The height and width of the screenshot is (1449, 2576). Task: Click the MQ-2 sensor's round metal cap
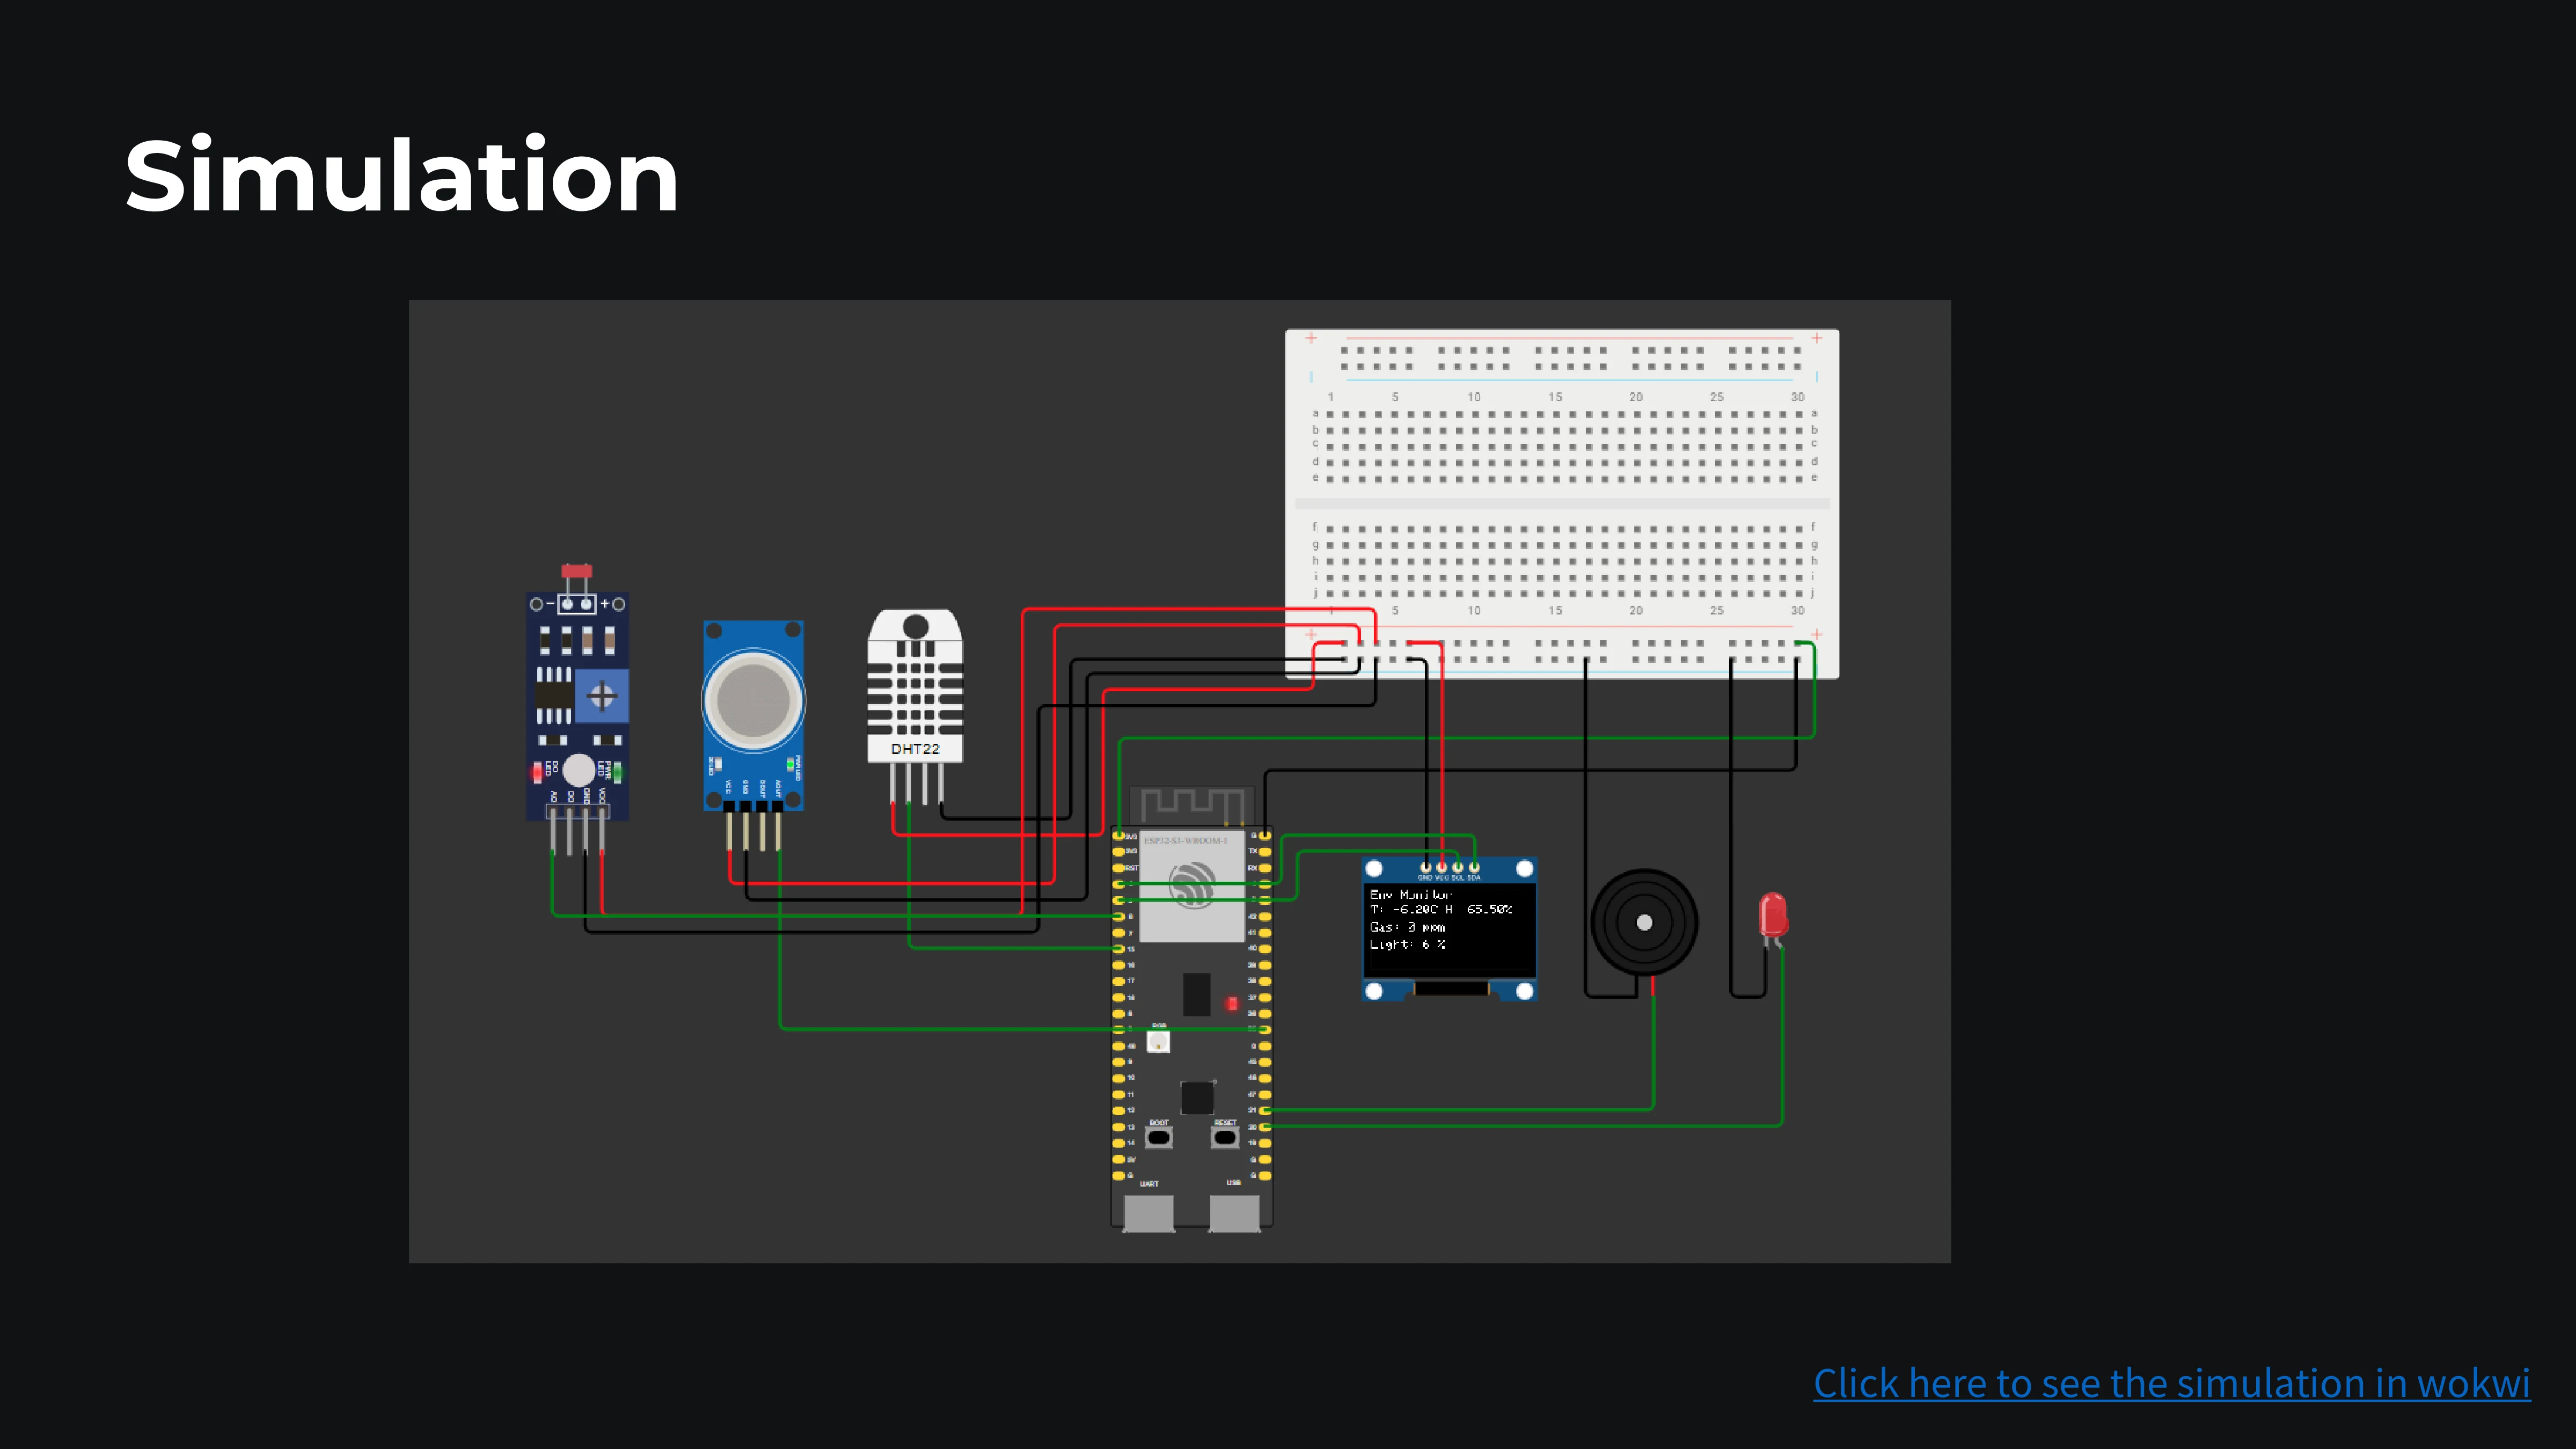753,700
